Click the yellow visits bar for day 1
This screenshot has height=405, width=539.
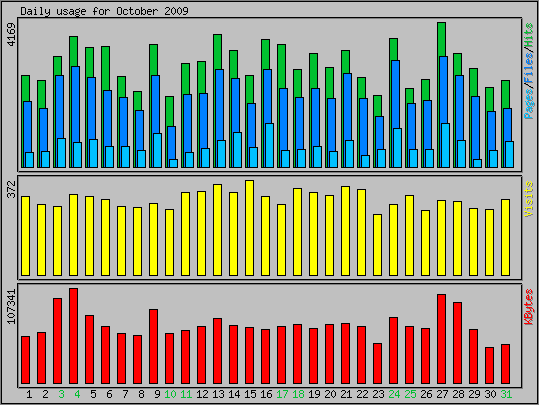[x=25, y=236]
